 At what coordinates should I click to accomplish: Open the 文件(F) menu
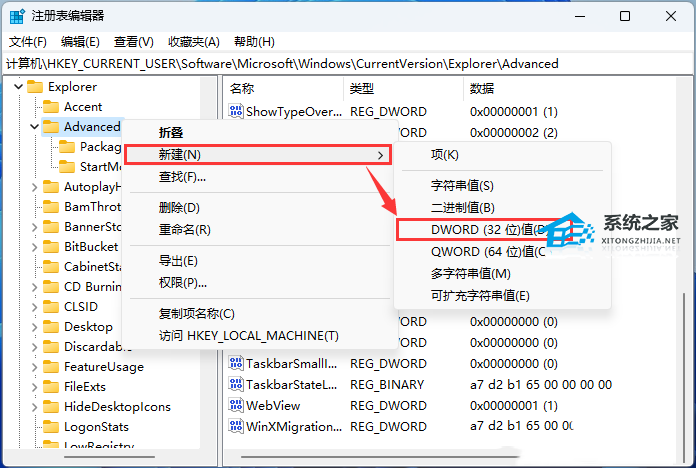(x=28, y=42)
